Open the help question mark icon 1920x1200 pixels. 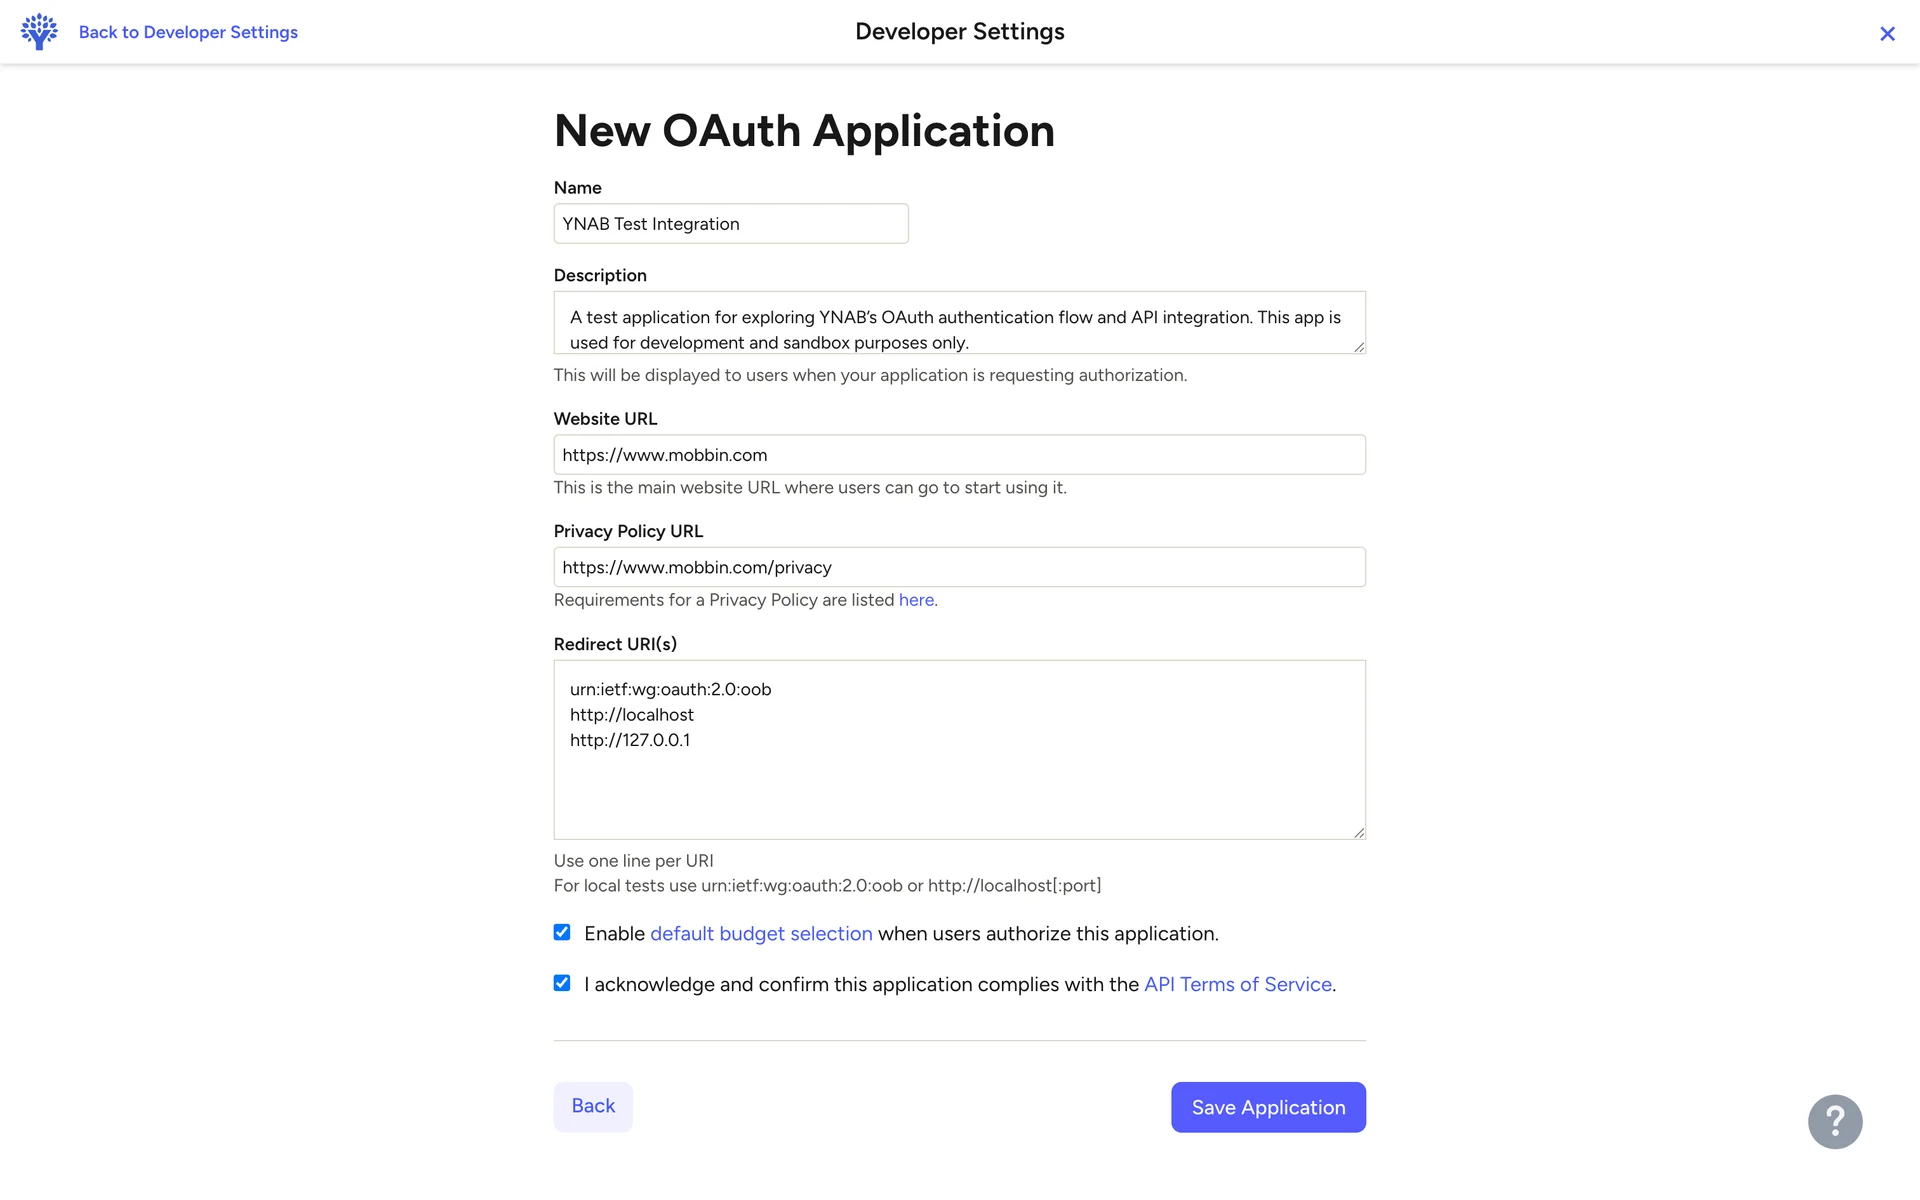[1834, 1122]
